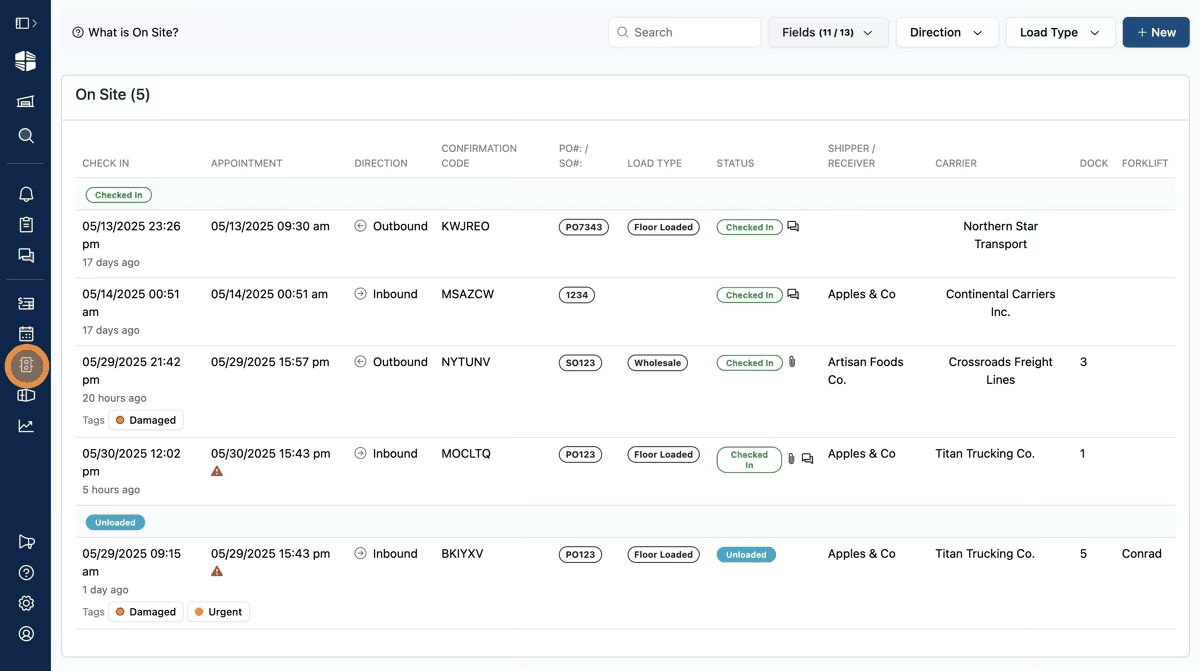Click warning triangle under 05/30/2025 15:43 pm appointment
Image resolution: width=1200 pixels, height=671 pixels.
pyautogui.click(x=217, y=471)
